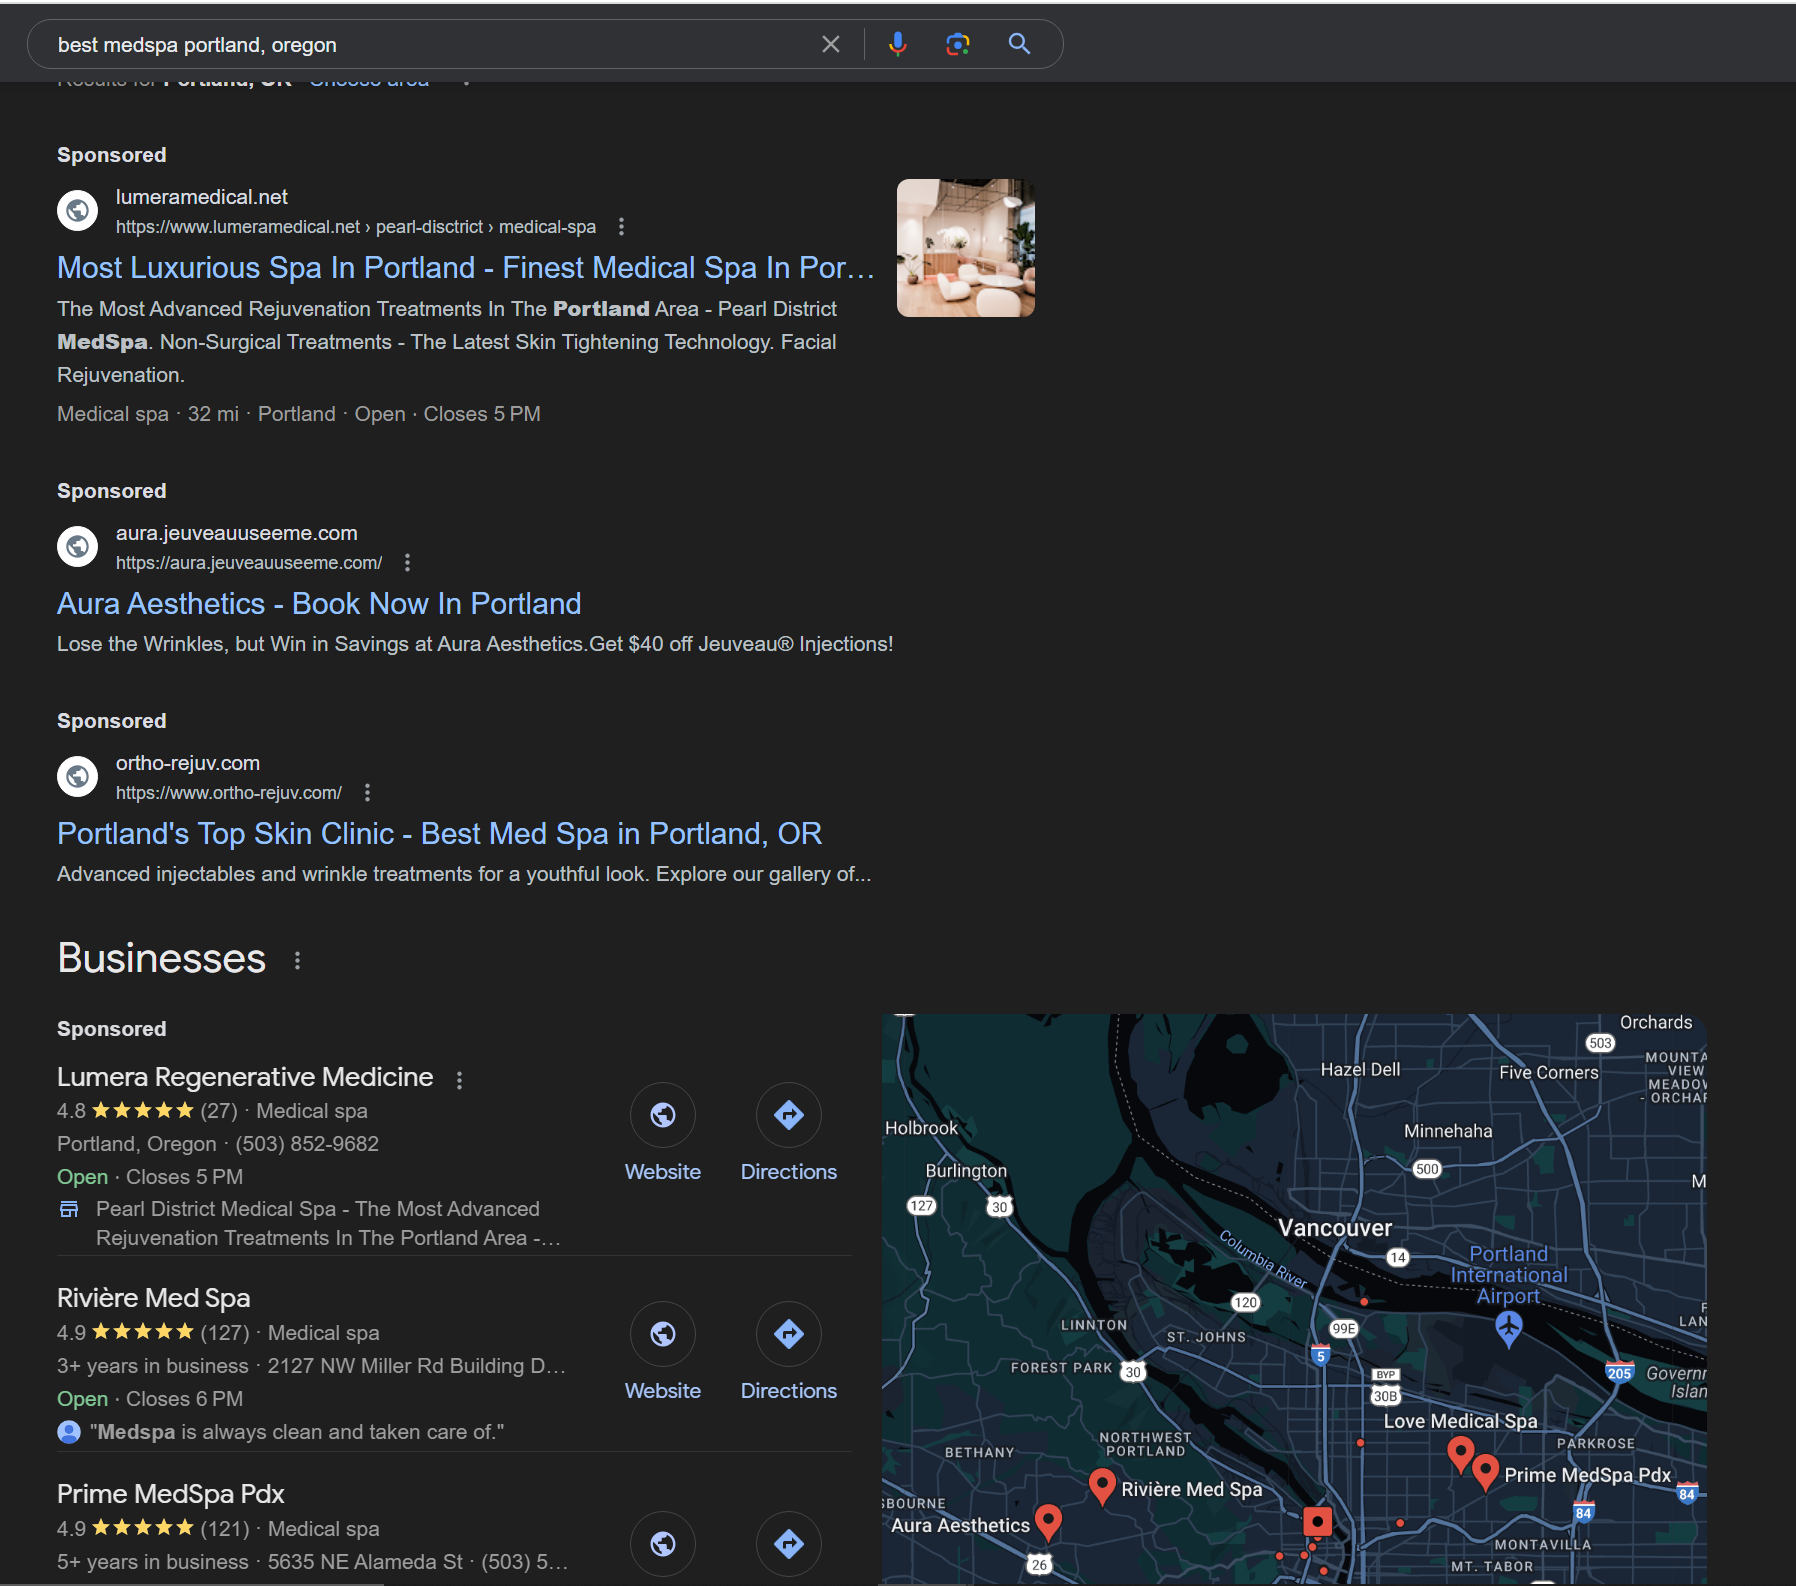The width and height of the screenshot is (1796, 1586).
Task: Select Aura Aesthetics red pin on map
Action: tap(1048, 1521)
